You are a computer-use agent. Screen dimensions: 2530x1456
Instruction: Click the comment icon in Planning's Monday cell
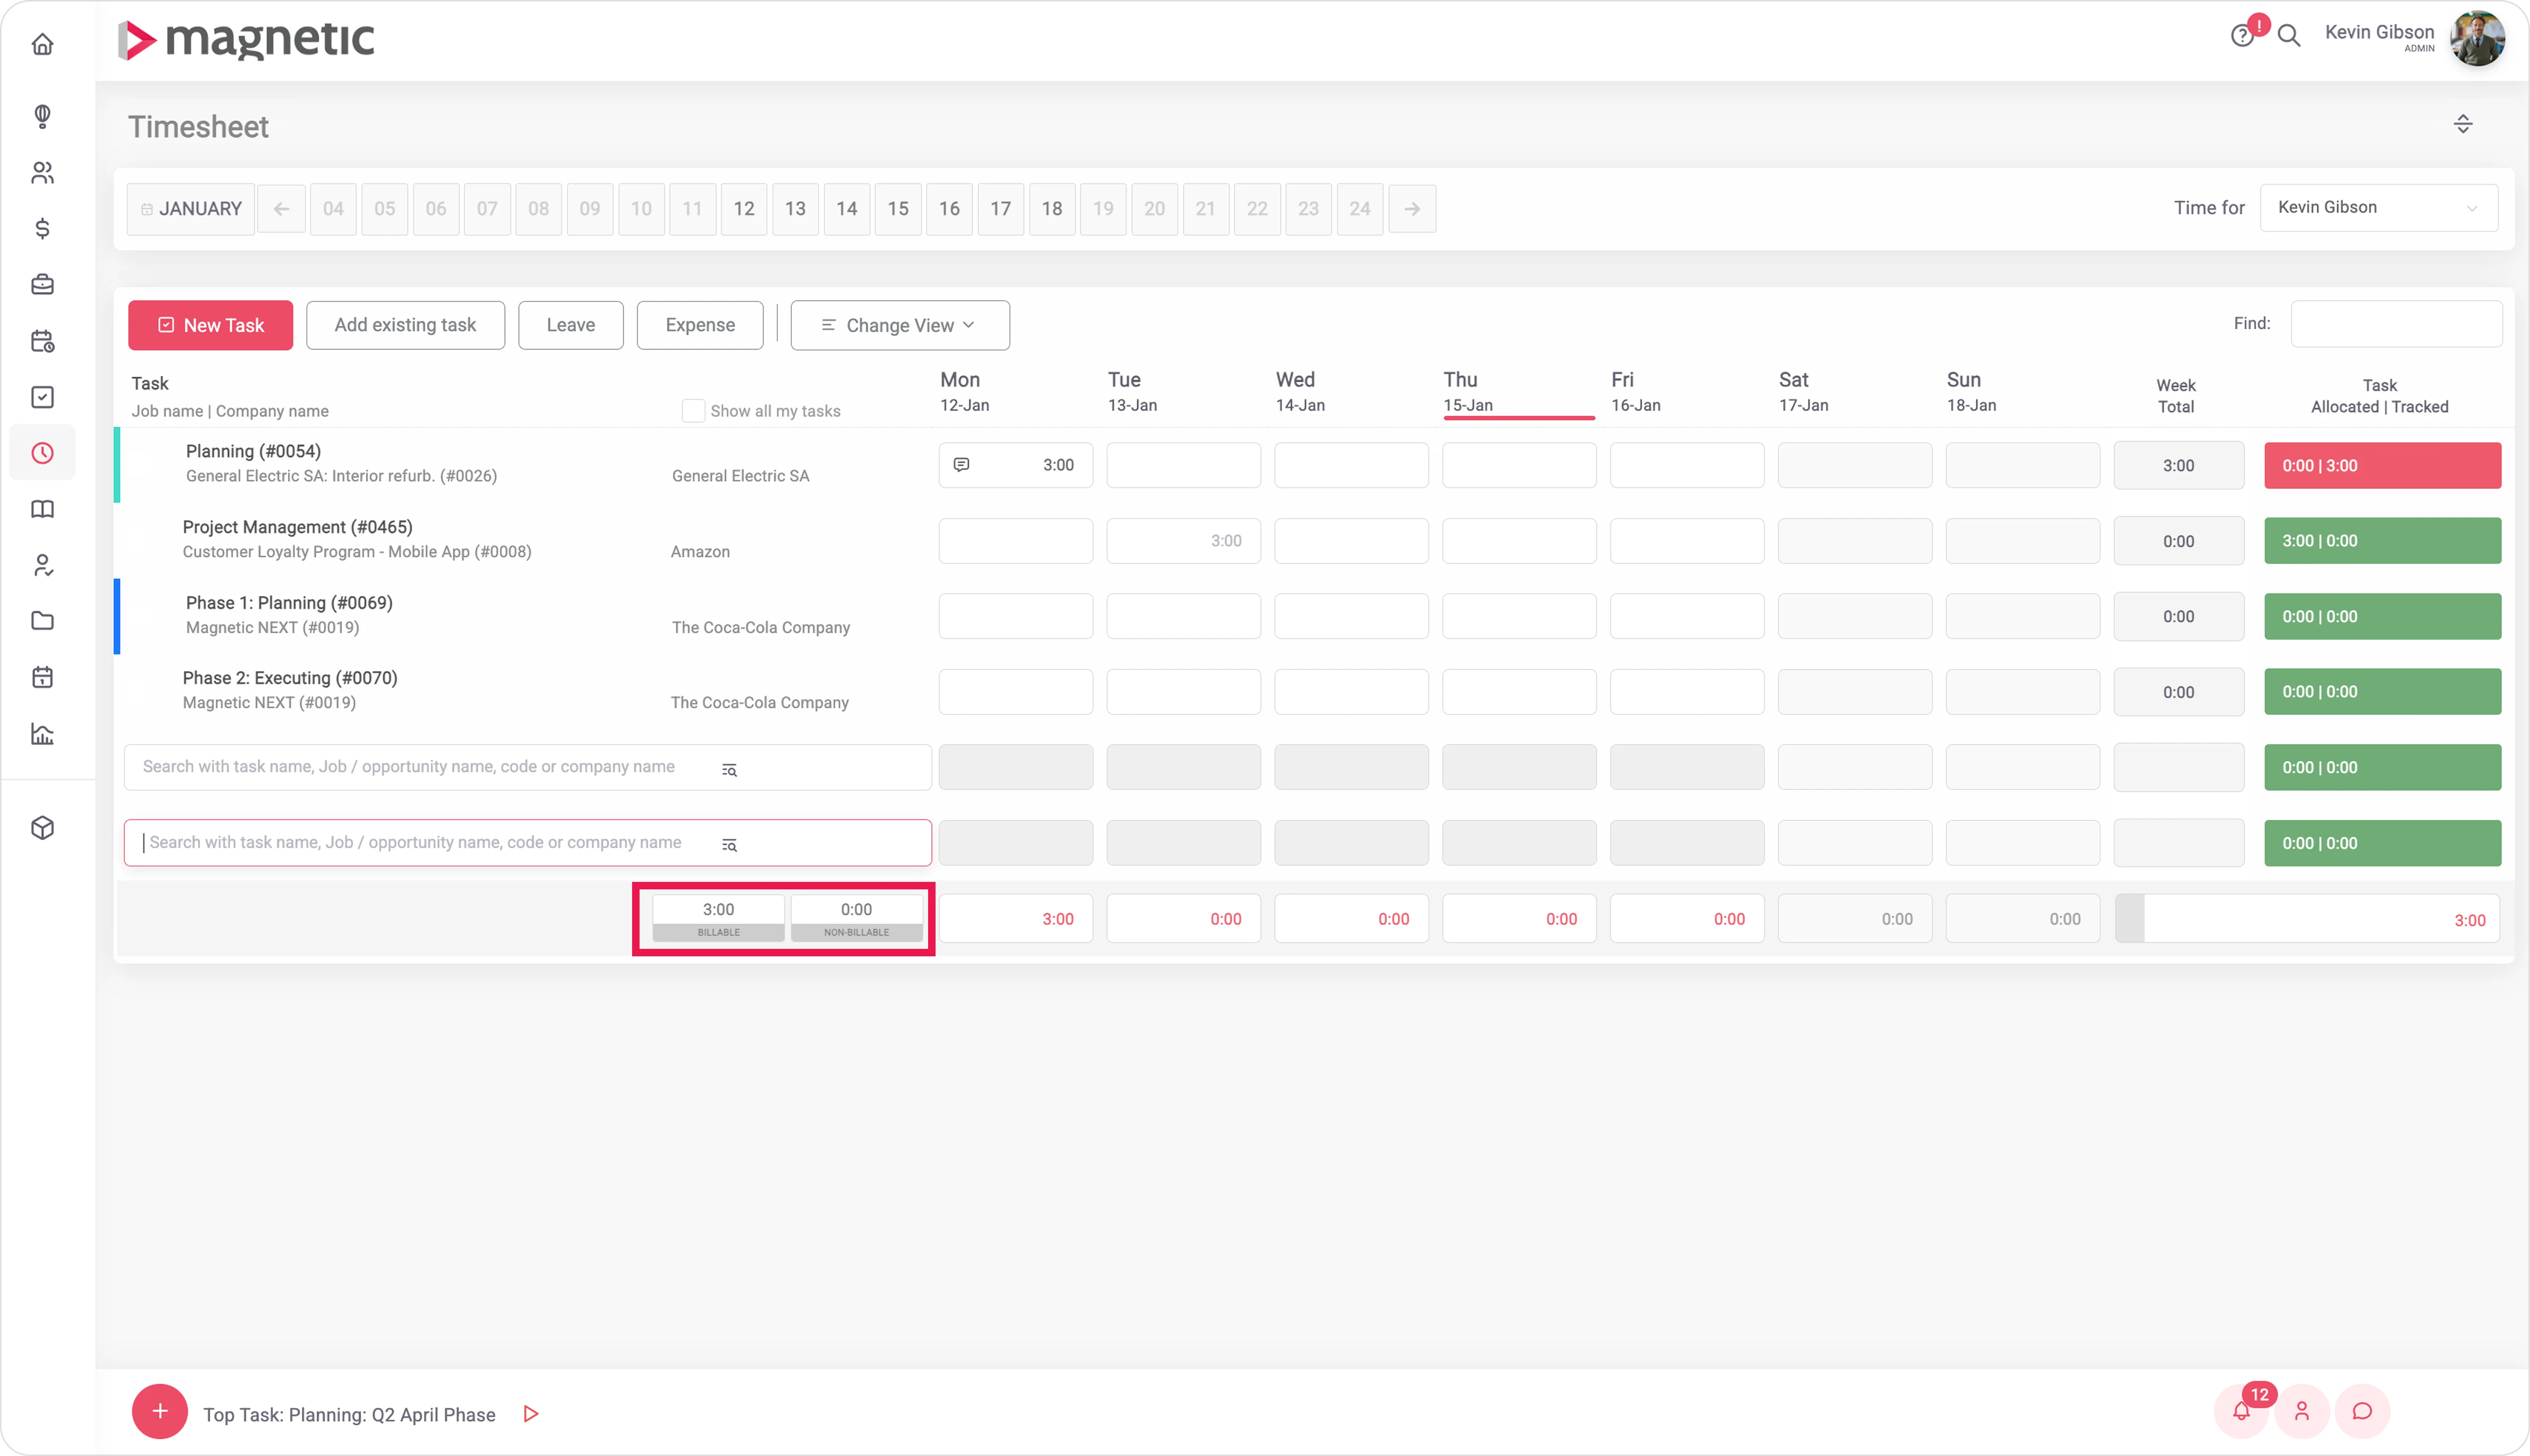coord(962,464)
